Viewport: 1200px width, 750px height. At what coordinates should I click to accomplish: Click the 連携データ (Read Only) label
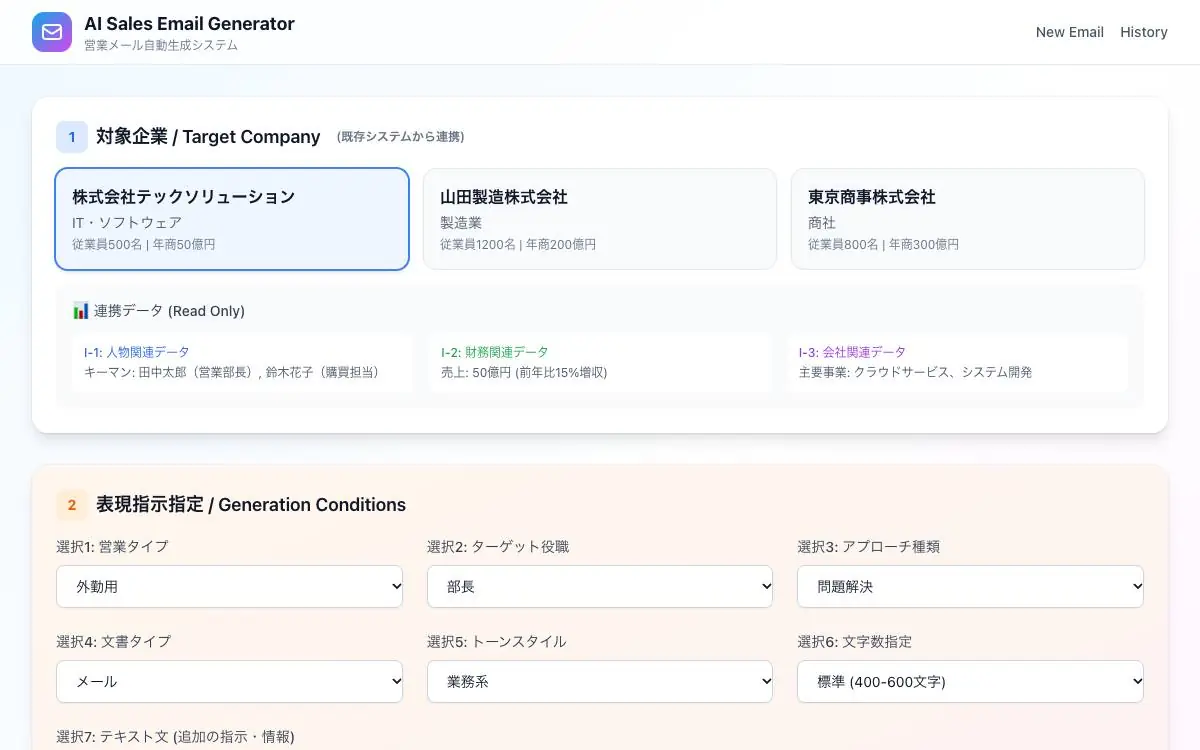169,311
